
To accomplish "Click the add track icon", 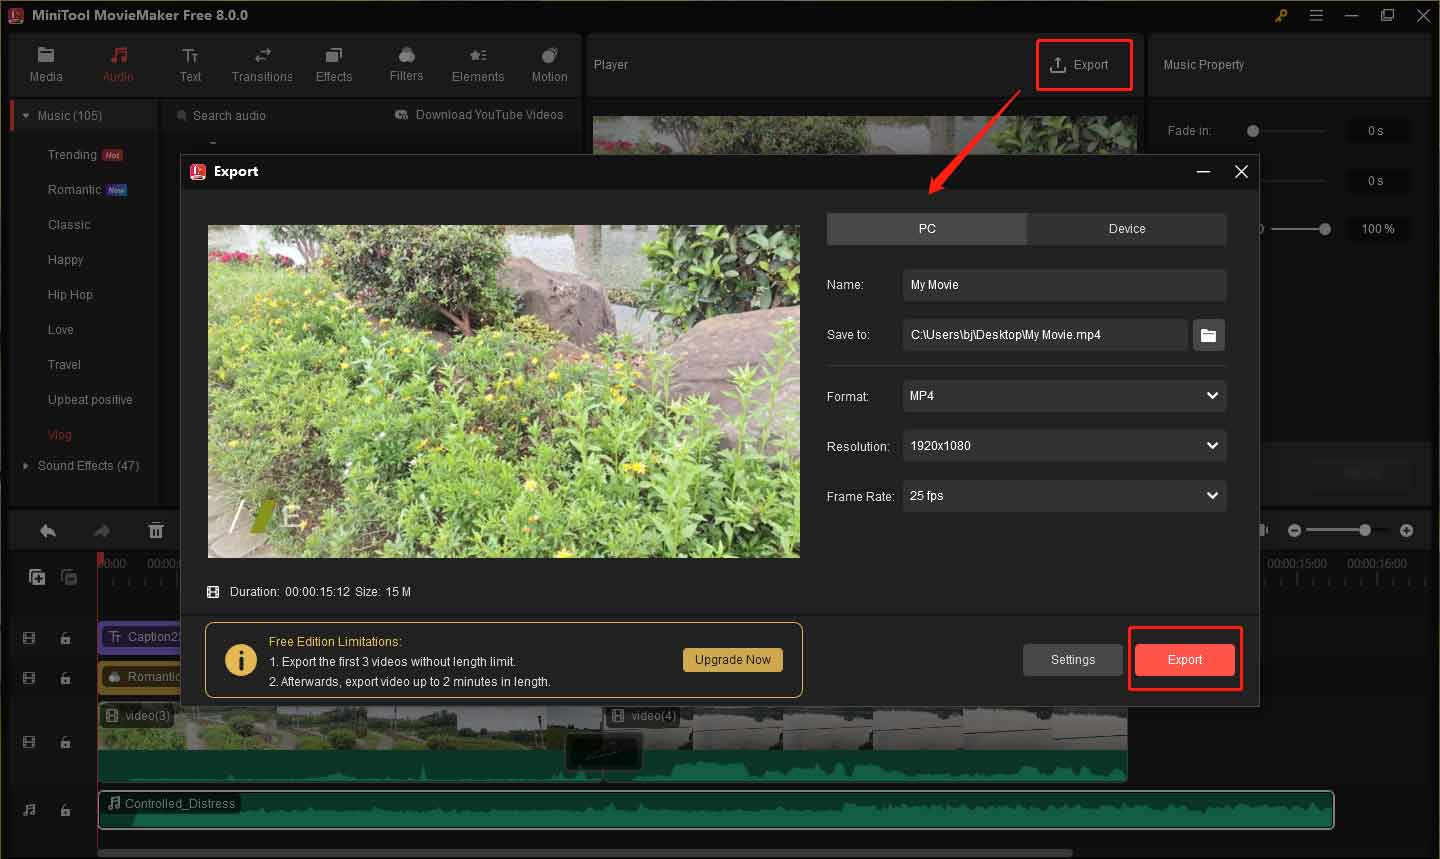I will [x=37, y=577].
